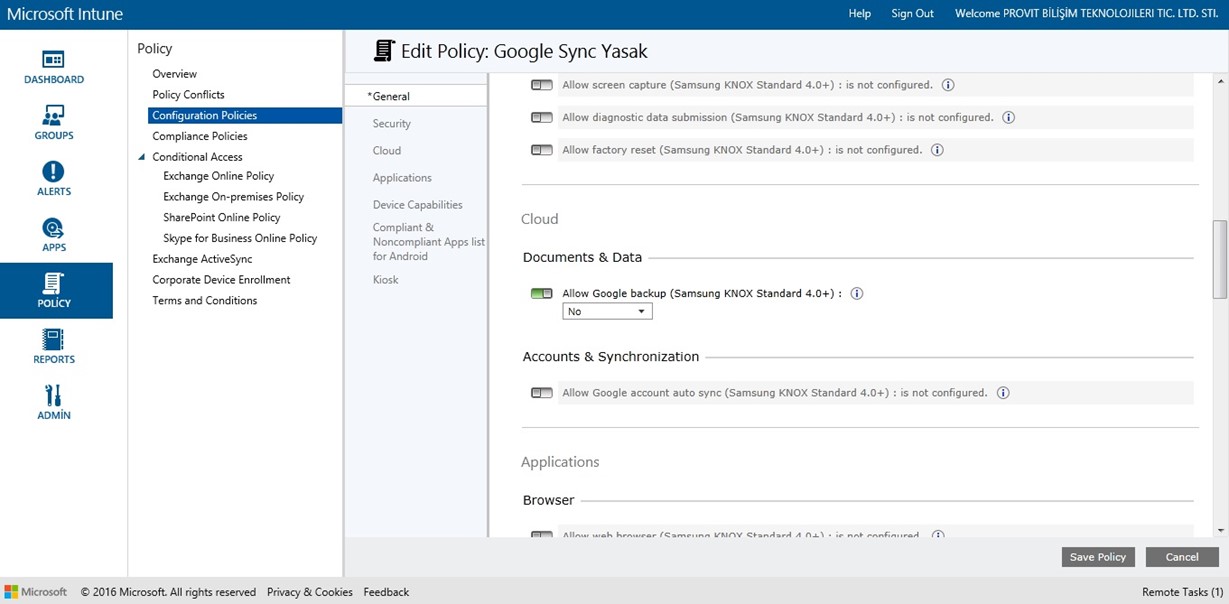Viewport: 1229px width, 604px height.
Task: Open Compliant & Noncompliant Apps list section
Action: point(429,242)
